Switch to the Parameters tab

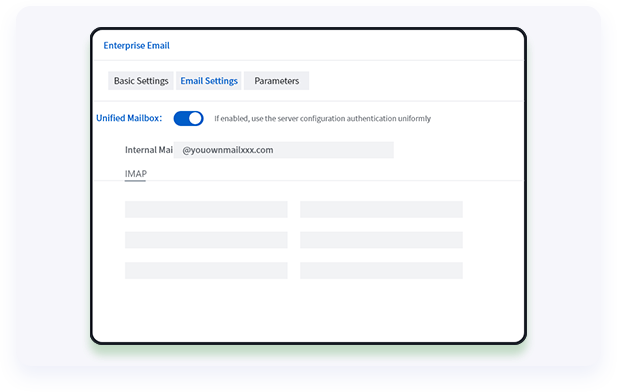coord(276,81)
